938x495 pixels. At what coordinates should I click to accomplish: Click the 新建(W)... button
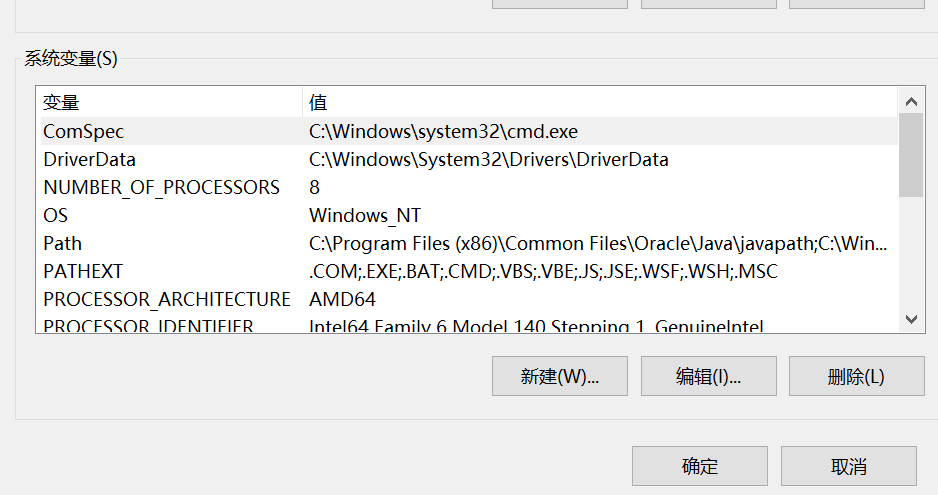(x=559, y=377)
